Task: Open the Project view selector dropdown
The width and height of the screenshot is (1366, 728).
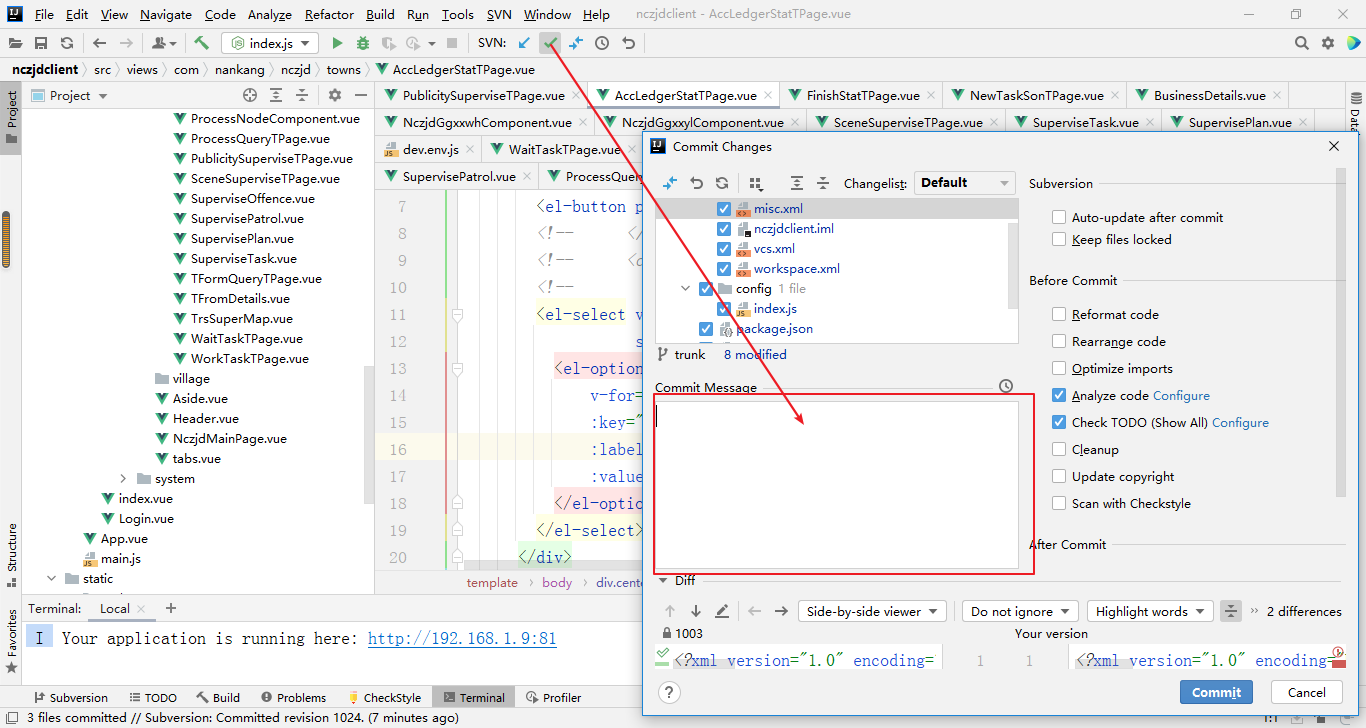Action: (69, 95)
